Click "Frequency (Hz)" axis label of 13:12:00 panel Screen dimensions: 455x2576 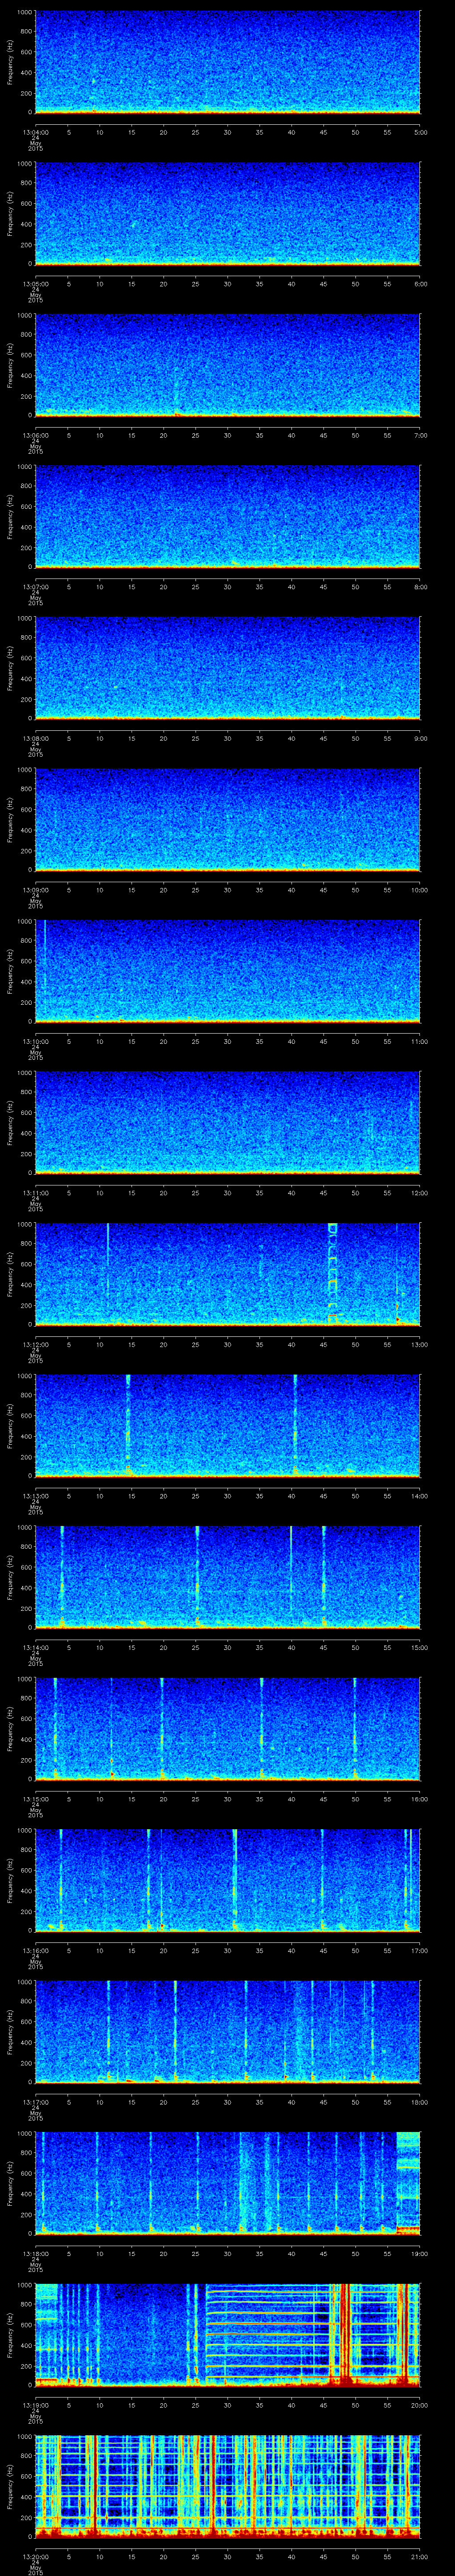(10, 1275)
